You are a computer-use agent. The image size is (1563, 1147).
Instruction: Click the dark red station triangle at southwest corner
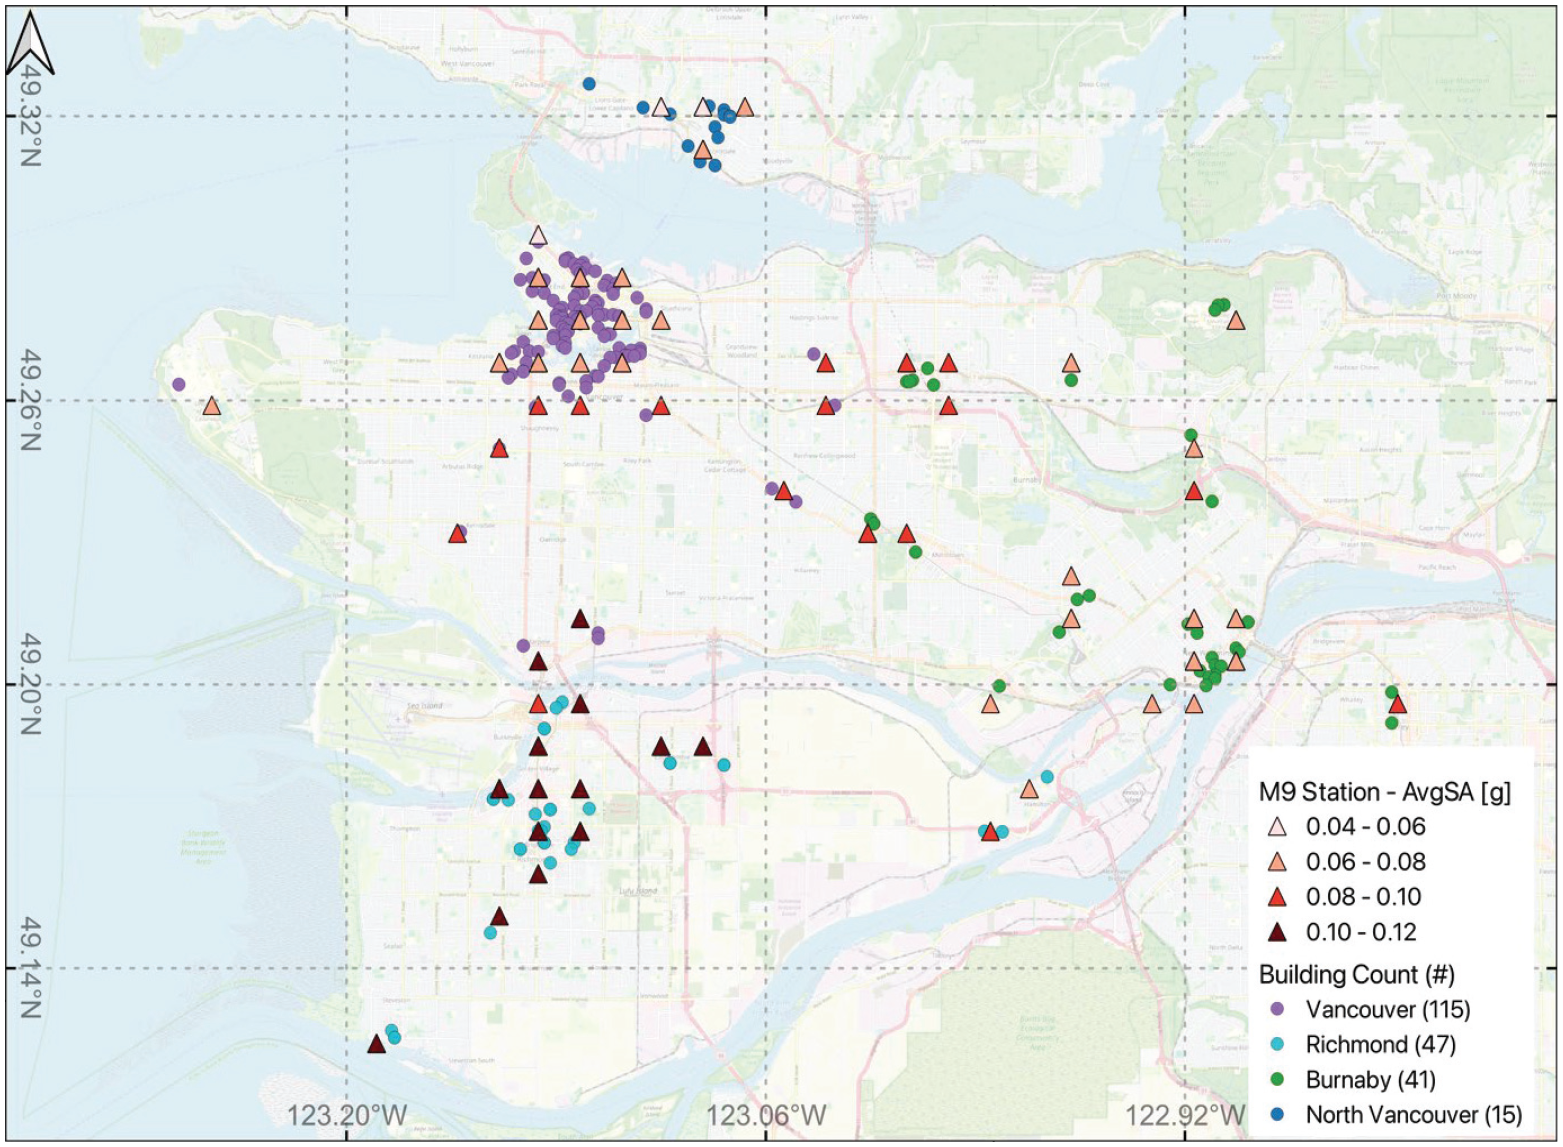pyautogui.click(x=376, y=1044)
